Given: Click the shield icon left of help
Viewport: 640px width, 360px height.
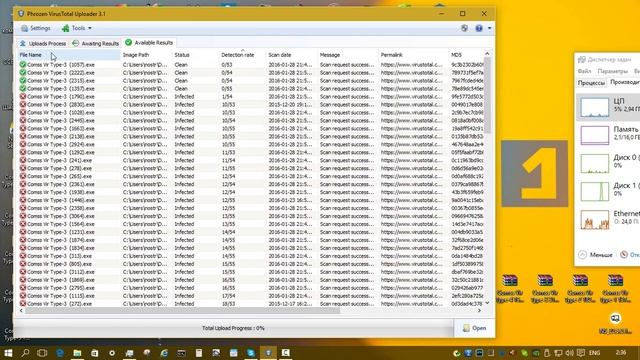Looking at the screenshot, I should coord(464,28).
